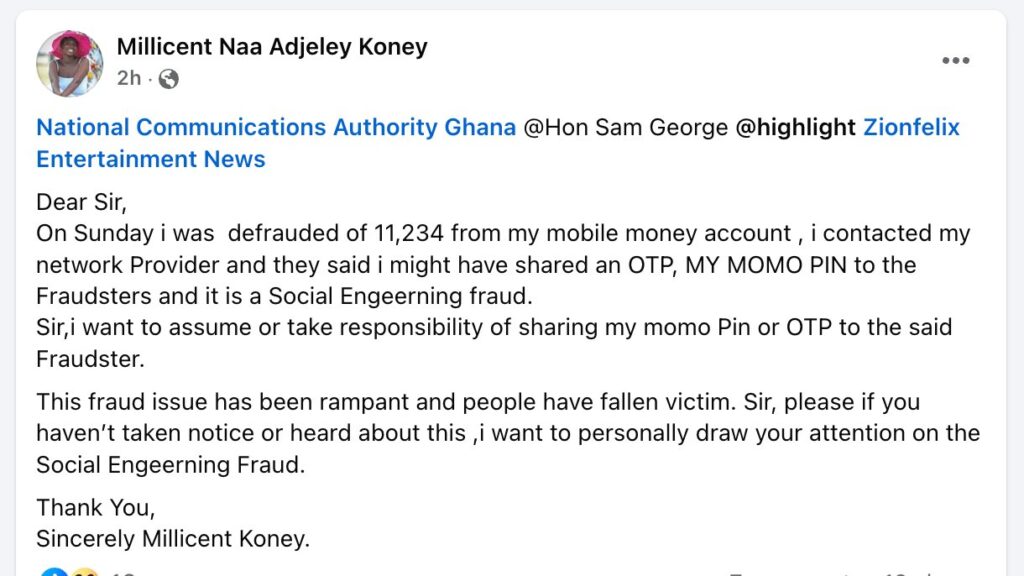Click the globe public privacy icon
Viewport: 1024px width, 576px height.
tap(168, 79)
